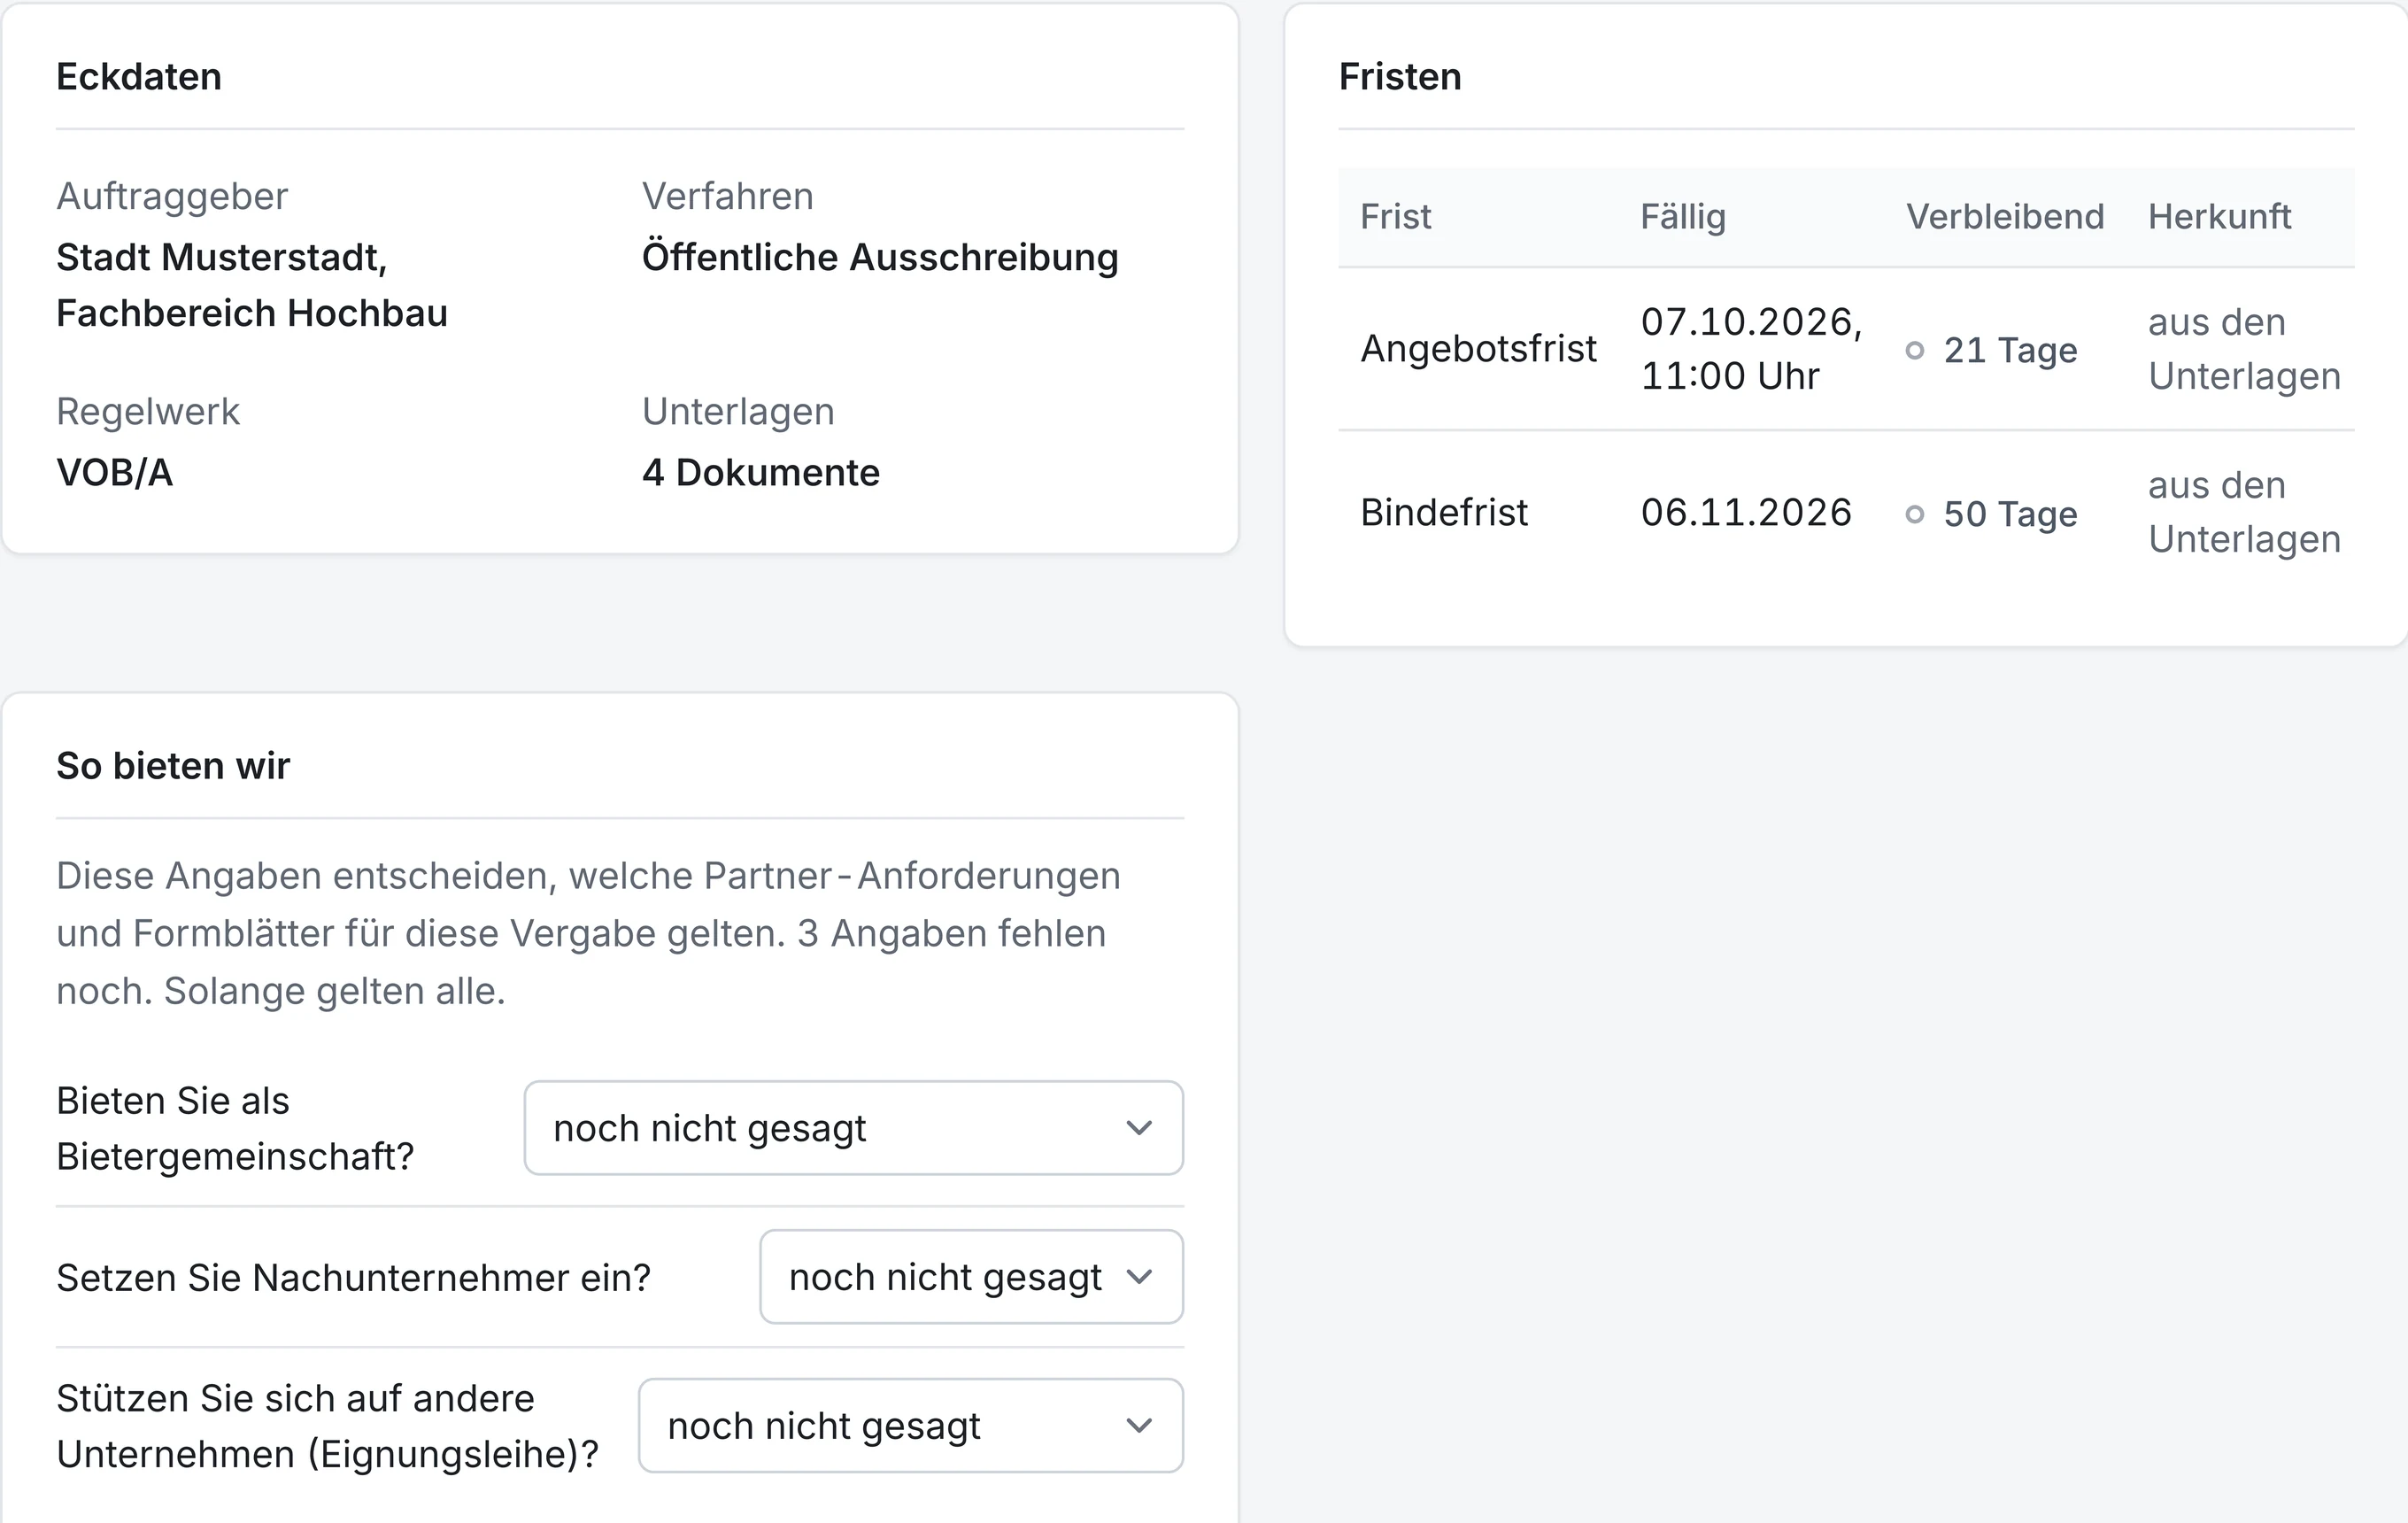
Task: Select the date 07.10.2026, 11:00 Uhr
Action: point(1751,349)
